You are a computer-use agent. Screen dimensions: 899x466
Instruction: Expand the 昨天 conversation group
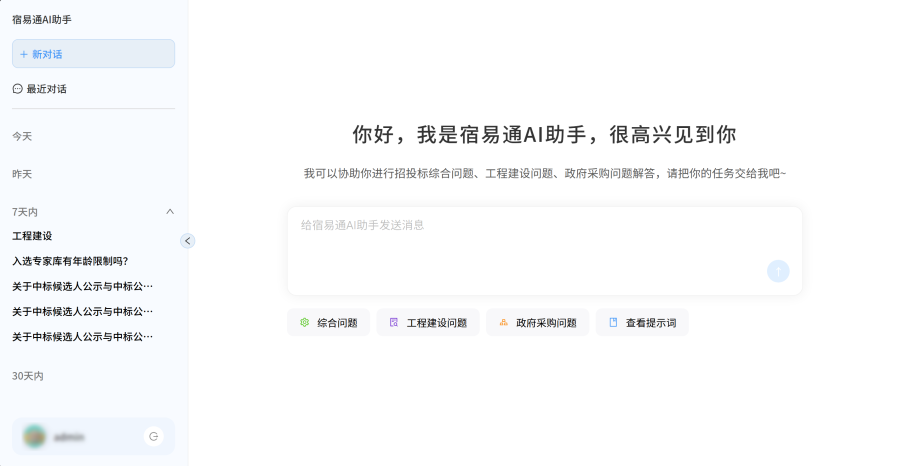tap(22, 174)
